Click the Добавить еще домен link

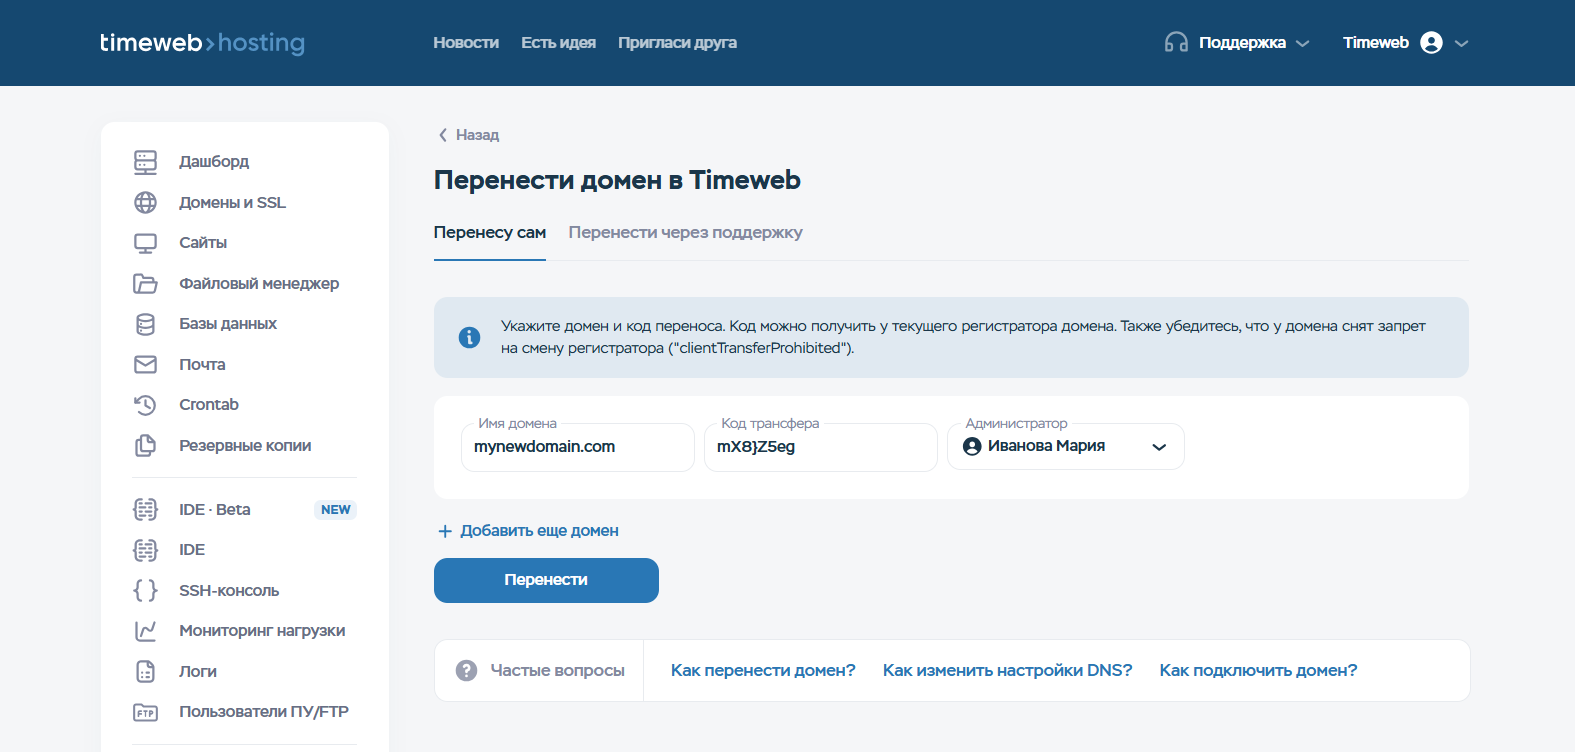[539, 531]
